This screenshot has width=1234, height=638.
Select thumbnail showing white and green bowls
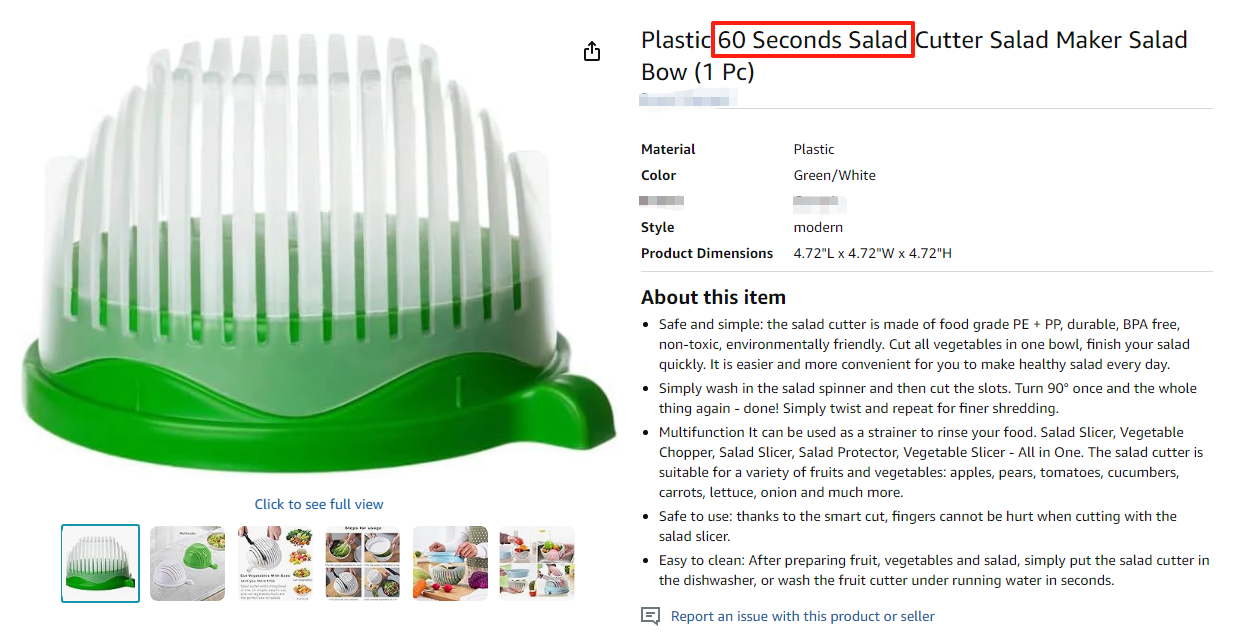[x=187, y=563]
